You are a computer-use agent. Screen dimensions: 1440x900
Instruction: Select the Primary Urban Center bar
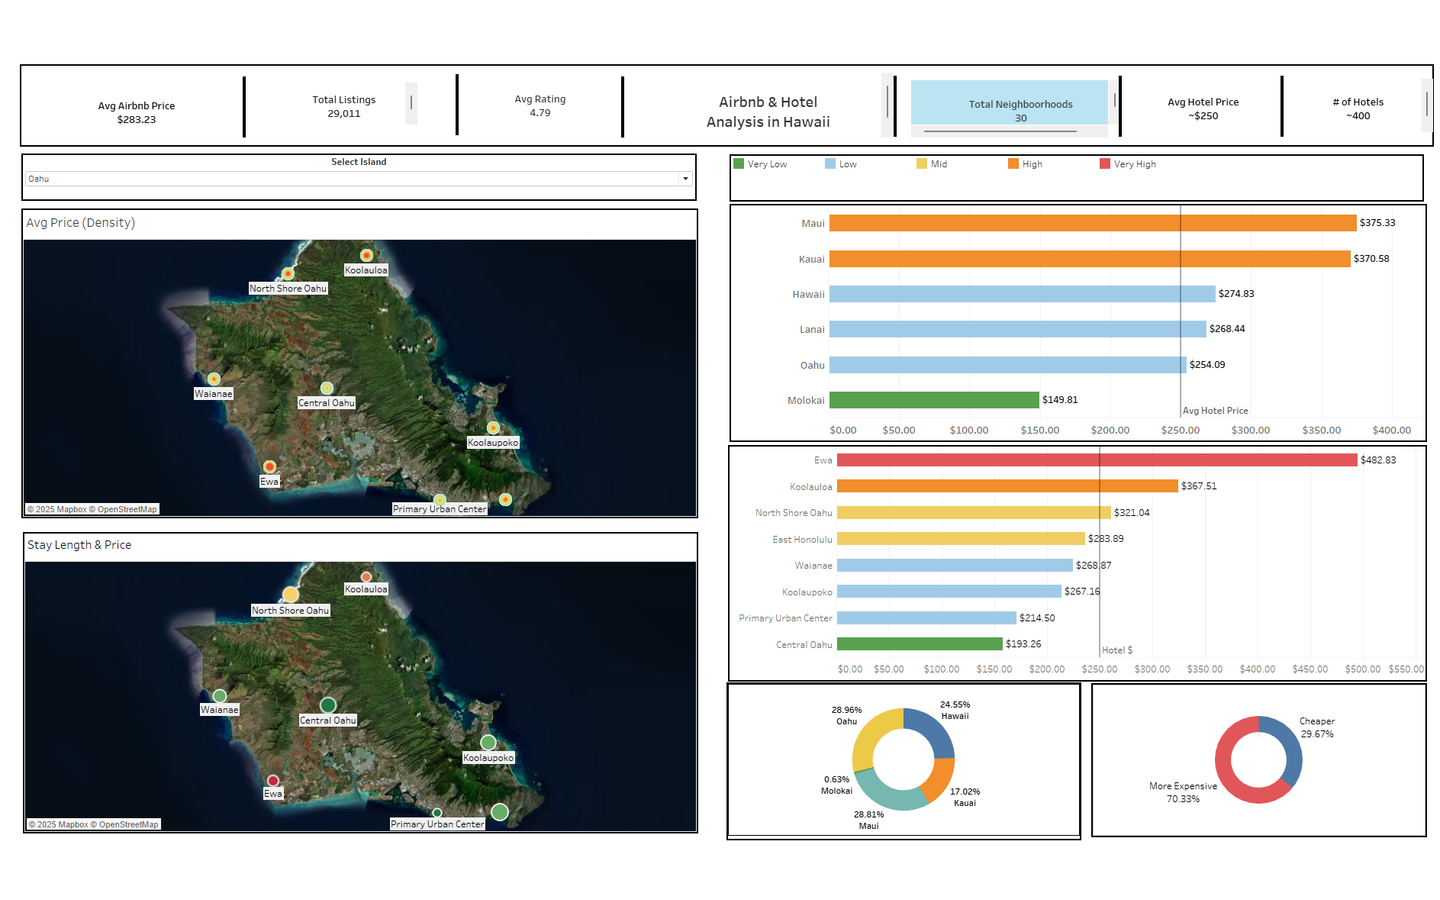click(927, 618)
